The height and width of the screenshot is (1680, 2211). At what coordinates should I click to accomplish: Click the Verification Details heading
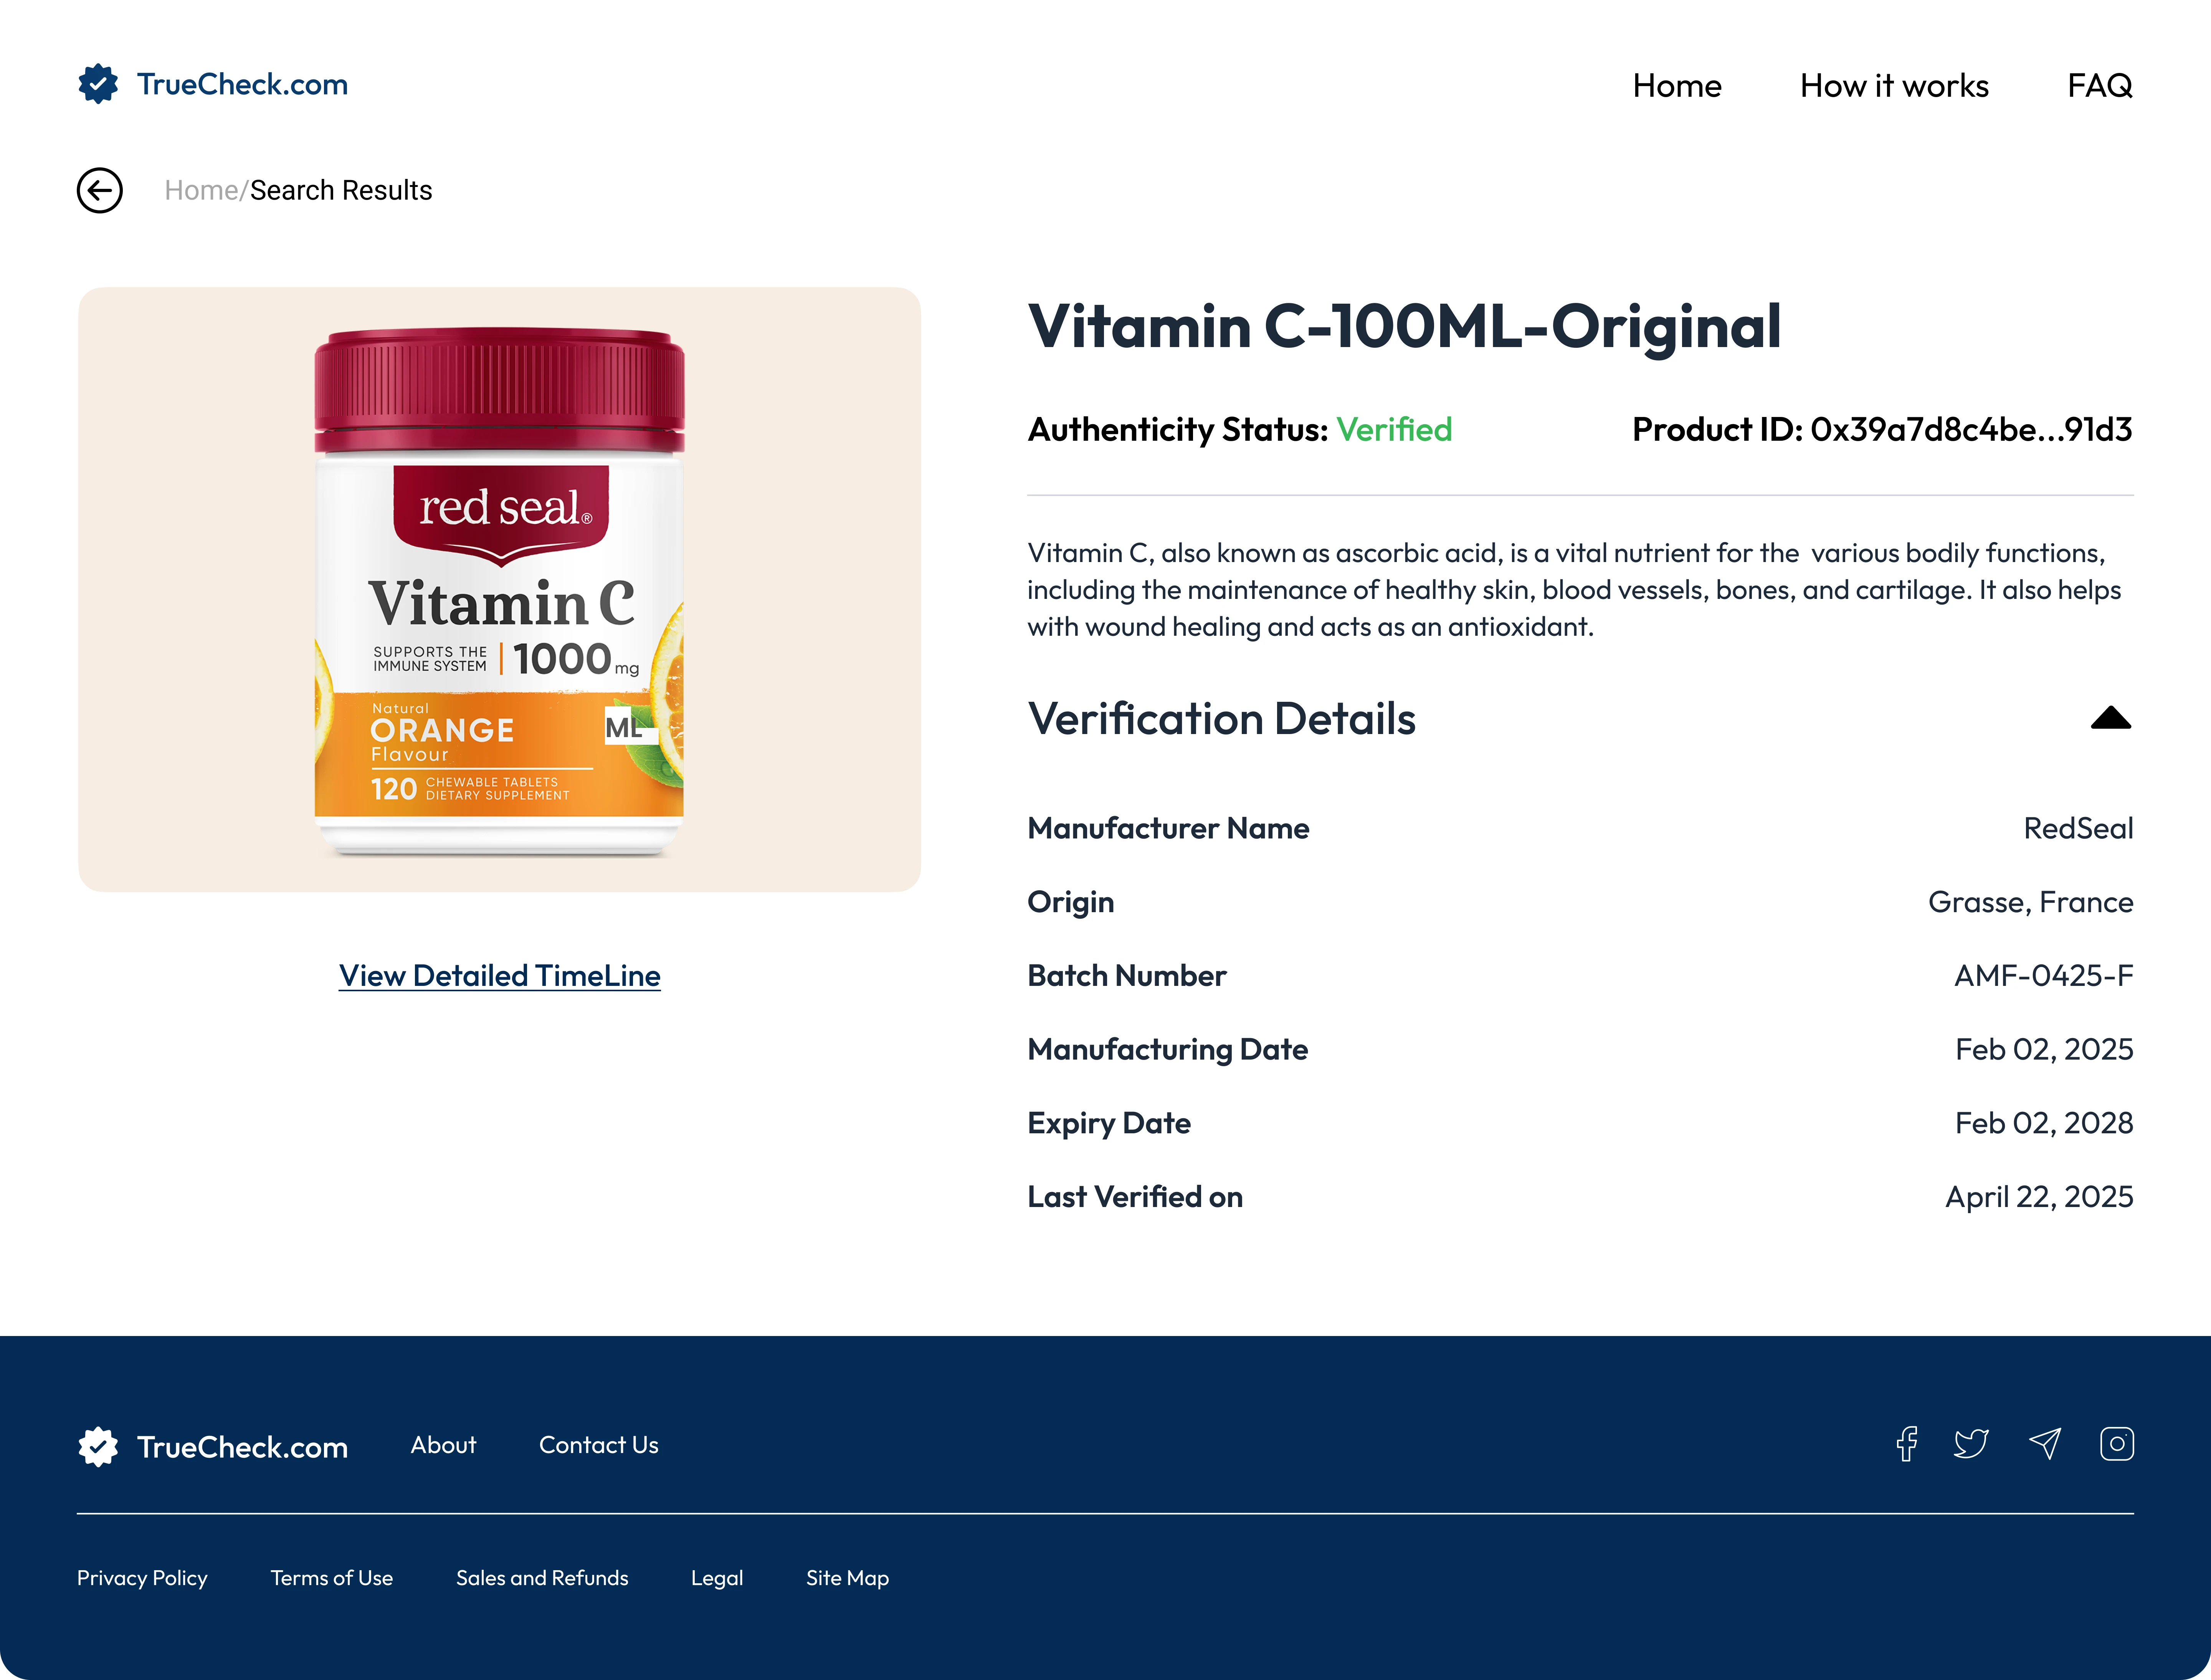click(x=1221, y=719)
